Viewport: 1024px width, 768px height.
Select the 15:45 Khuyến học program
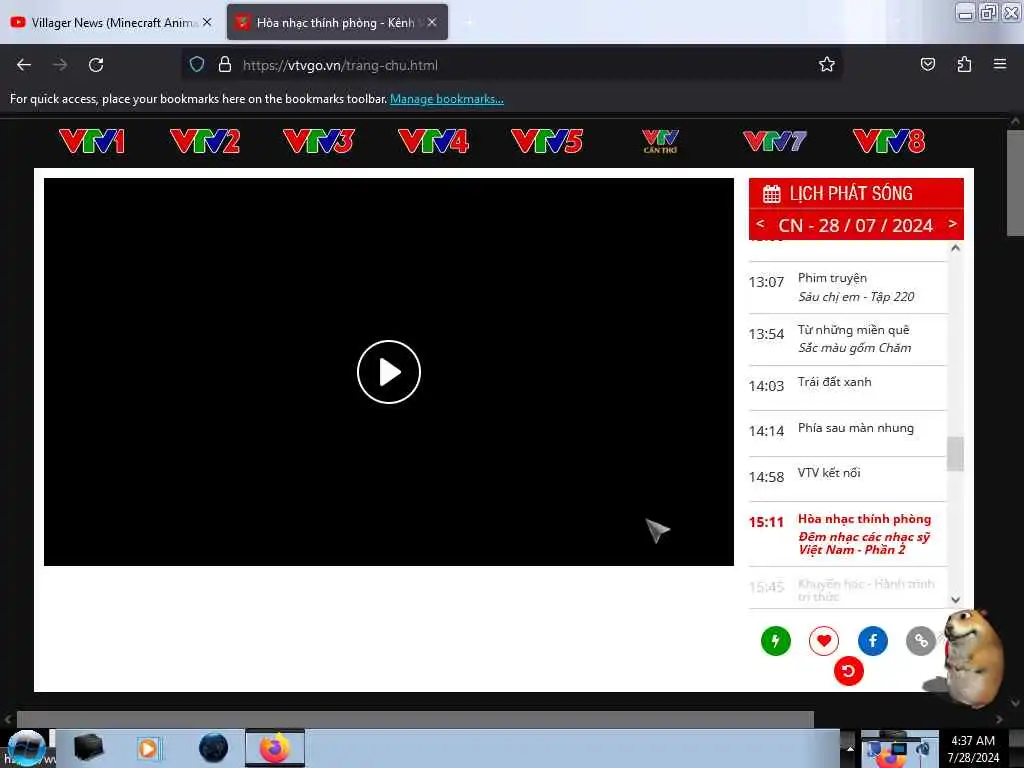[848, 588]
